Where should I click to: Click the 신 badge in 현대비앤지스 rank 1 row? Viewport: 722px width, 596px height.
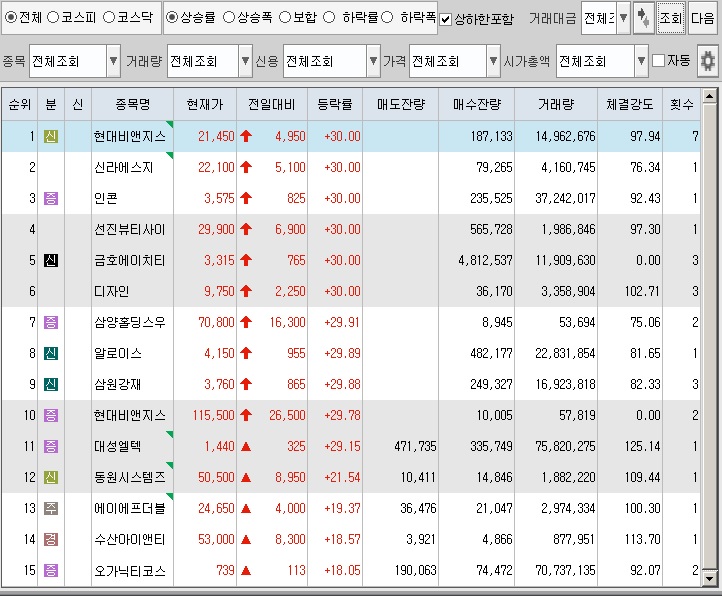pos(51,136)
